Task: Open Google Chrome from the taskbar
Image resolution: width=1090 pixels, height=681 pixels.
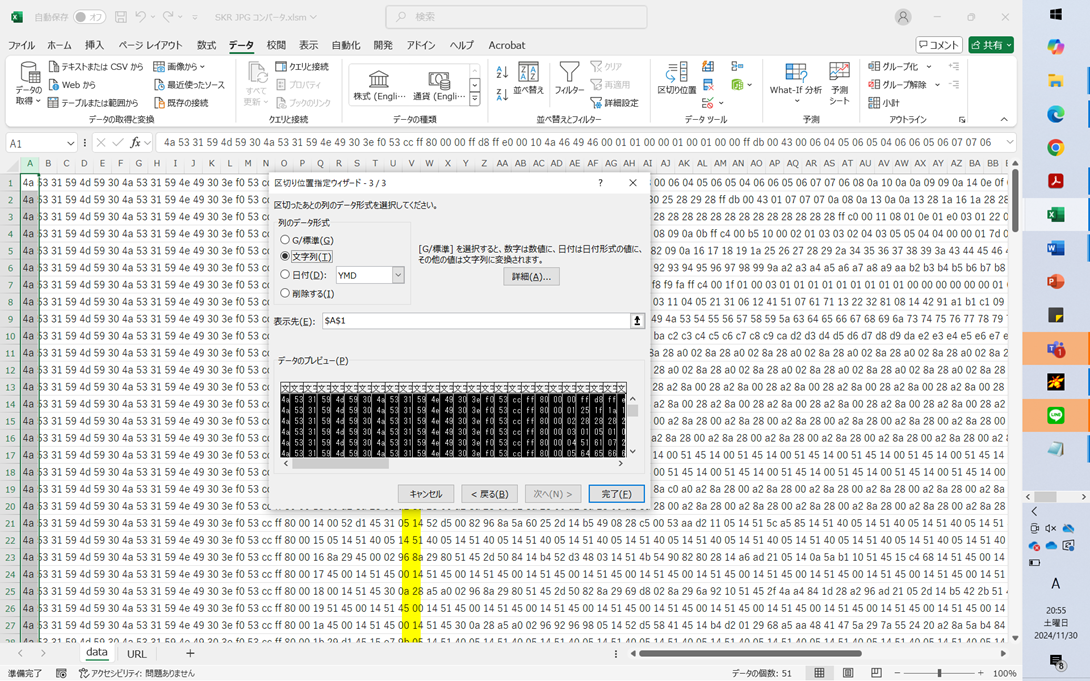Action: point(1055,147)
